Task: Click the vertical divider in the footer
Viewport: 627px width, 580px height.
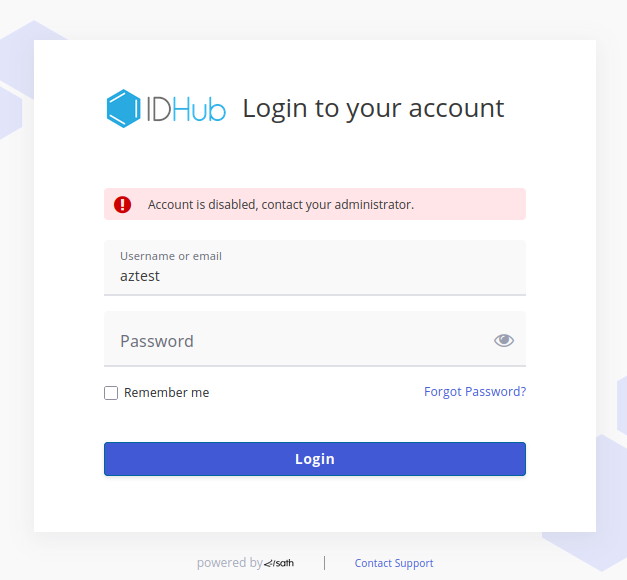Action: pos(324,563)
